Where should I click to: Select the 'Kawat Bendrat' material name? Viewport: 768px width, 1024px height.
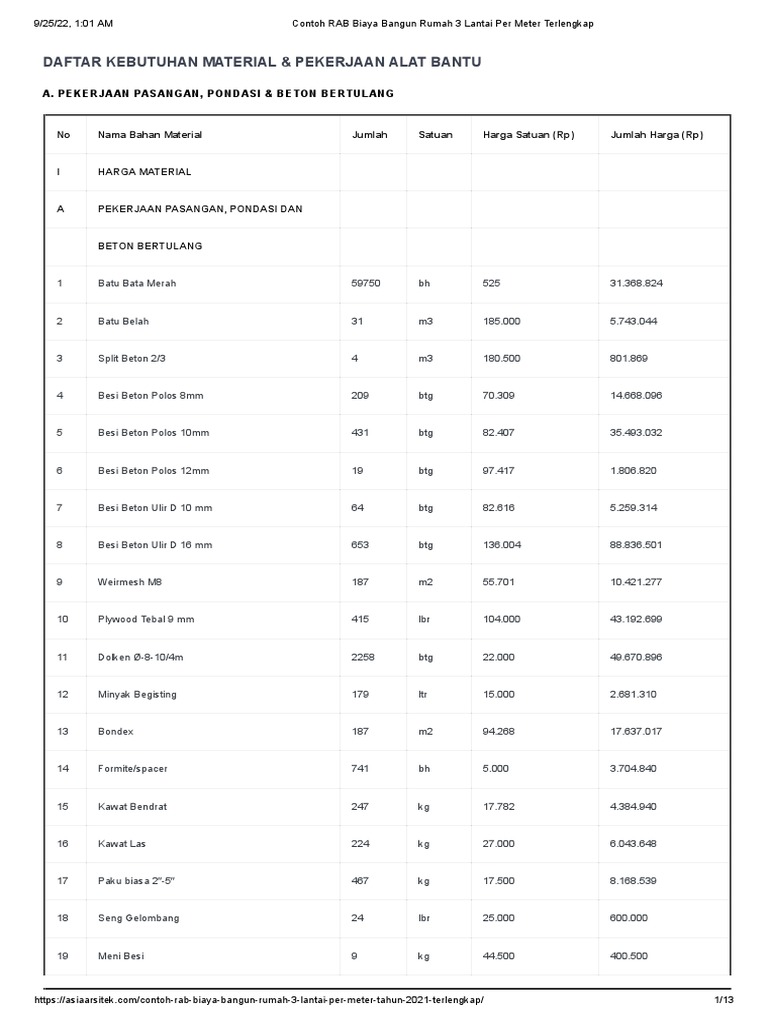pos(133,806)
